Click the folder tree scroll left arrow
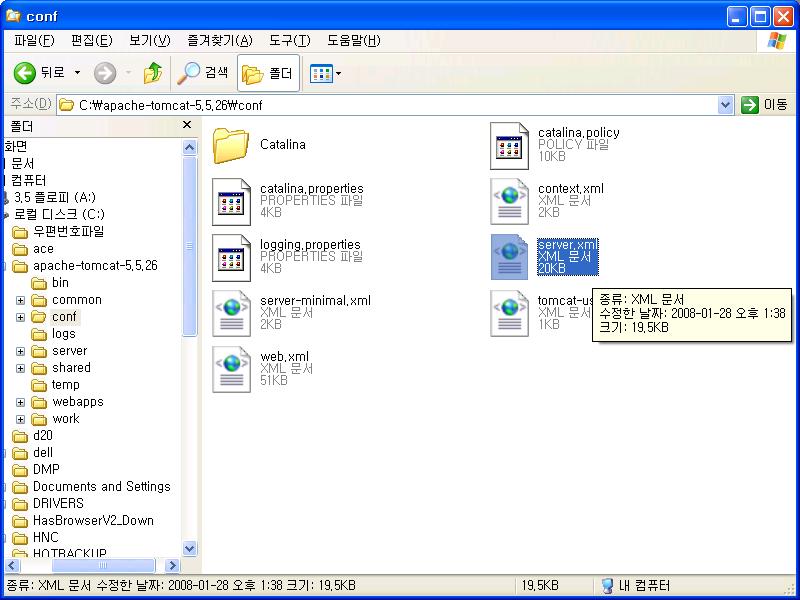Screen dimensions: 800x600 12,565
